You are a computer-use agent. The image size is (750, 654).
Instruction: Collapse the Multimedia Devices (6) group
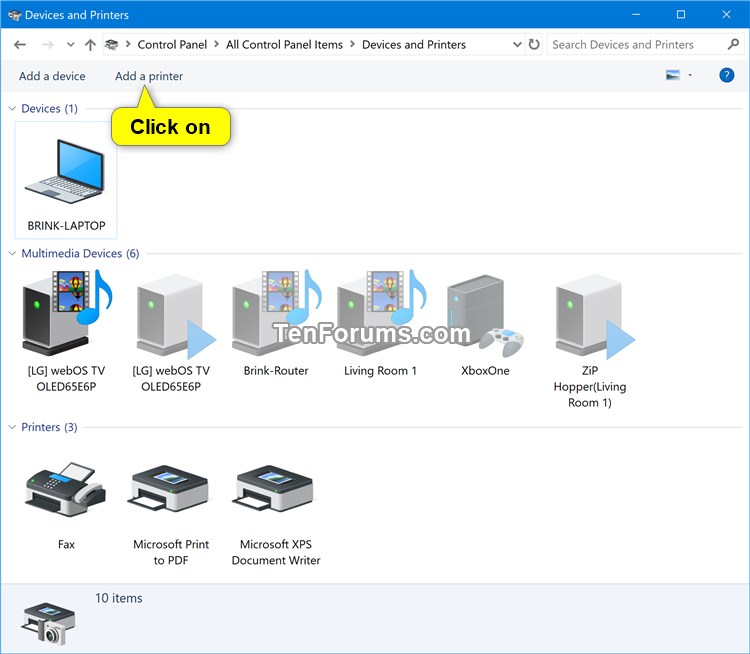12,254
